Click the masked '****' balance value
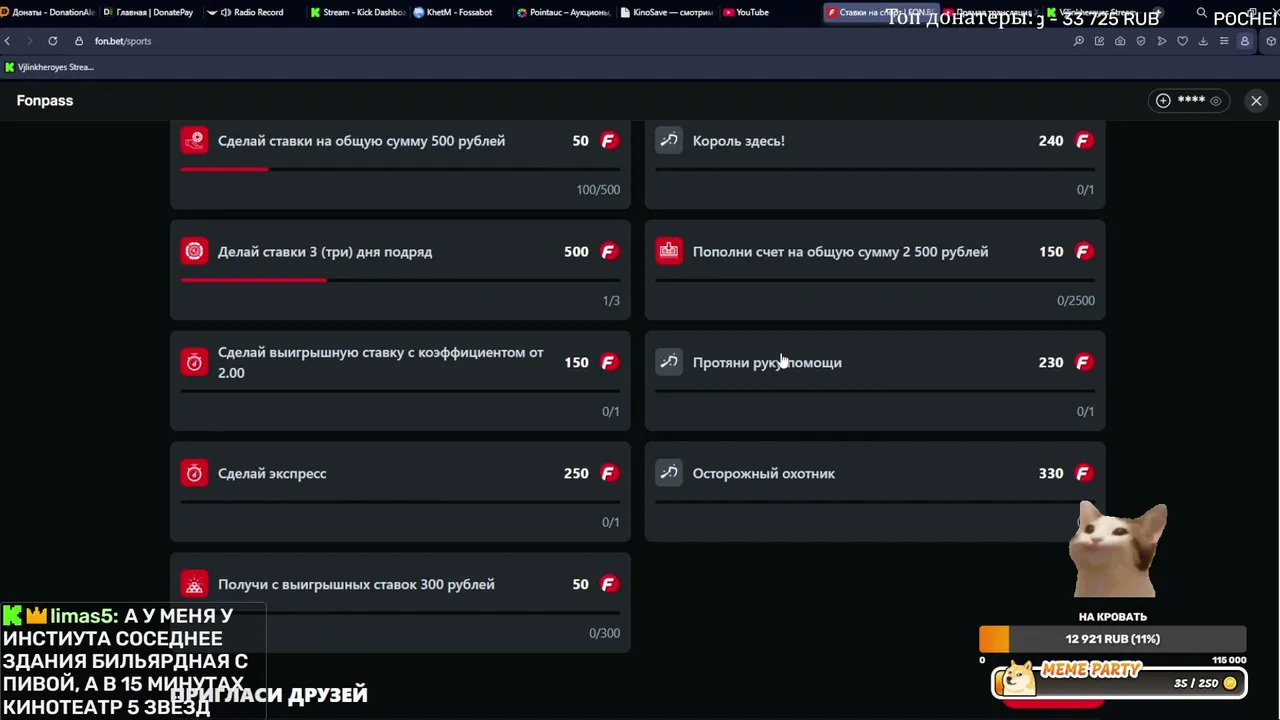This screenshot has width=1280, height=720. pos(1191,101)
